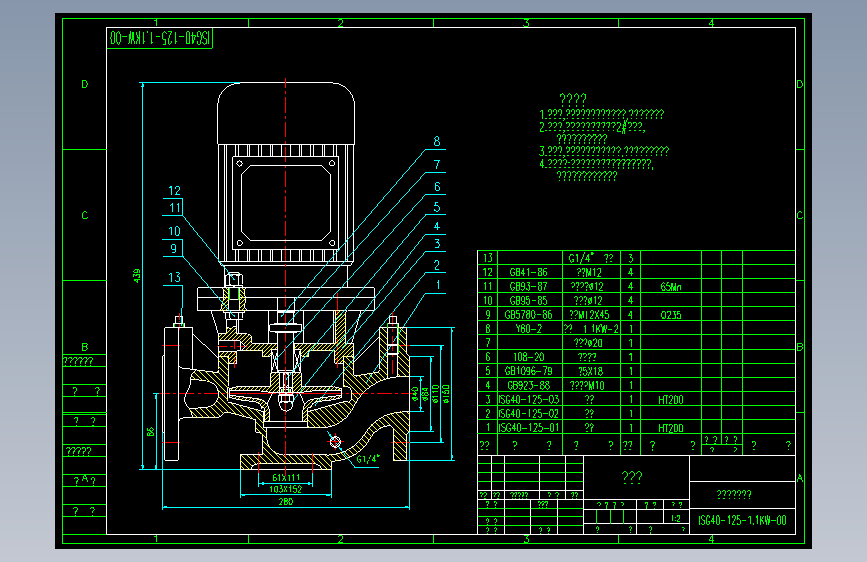Select the 86 vertical dimension text

click(150, 431)
